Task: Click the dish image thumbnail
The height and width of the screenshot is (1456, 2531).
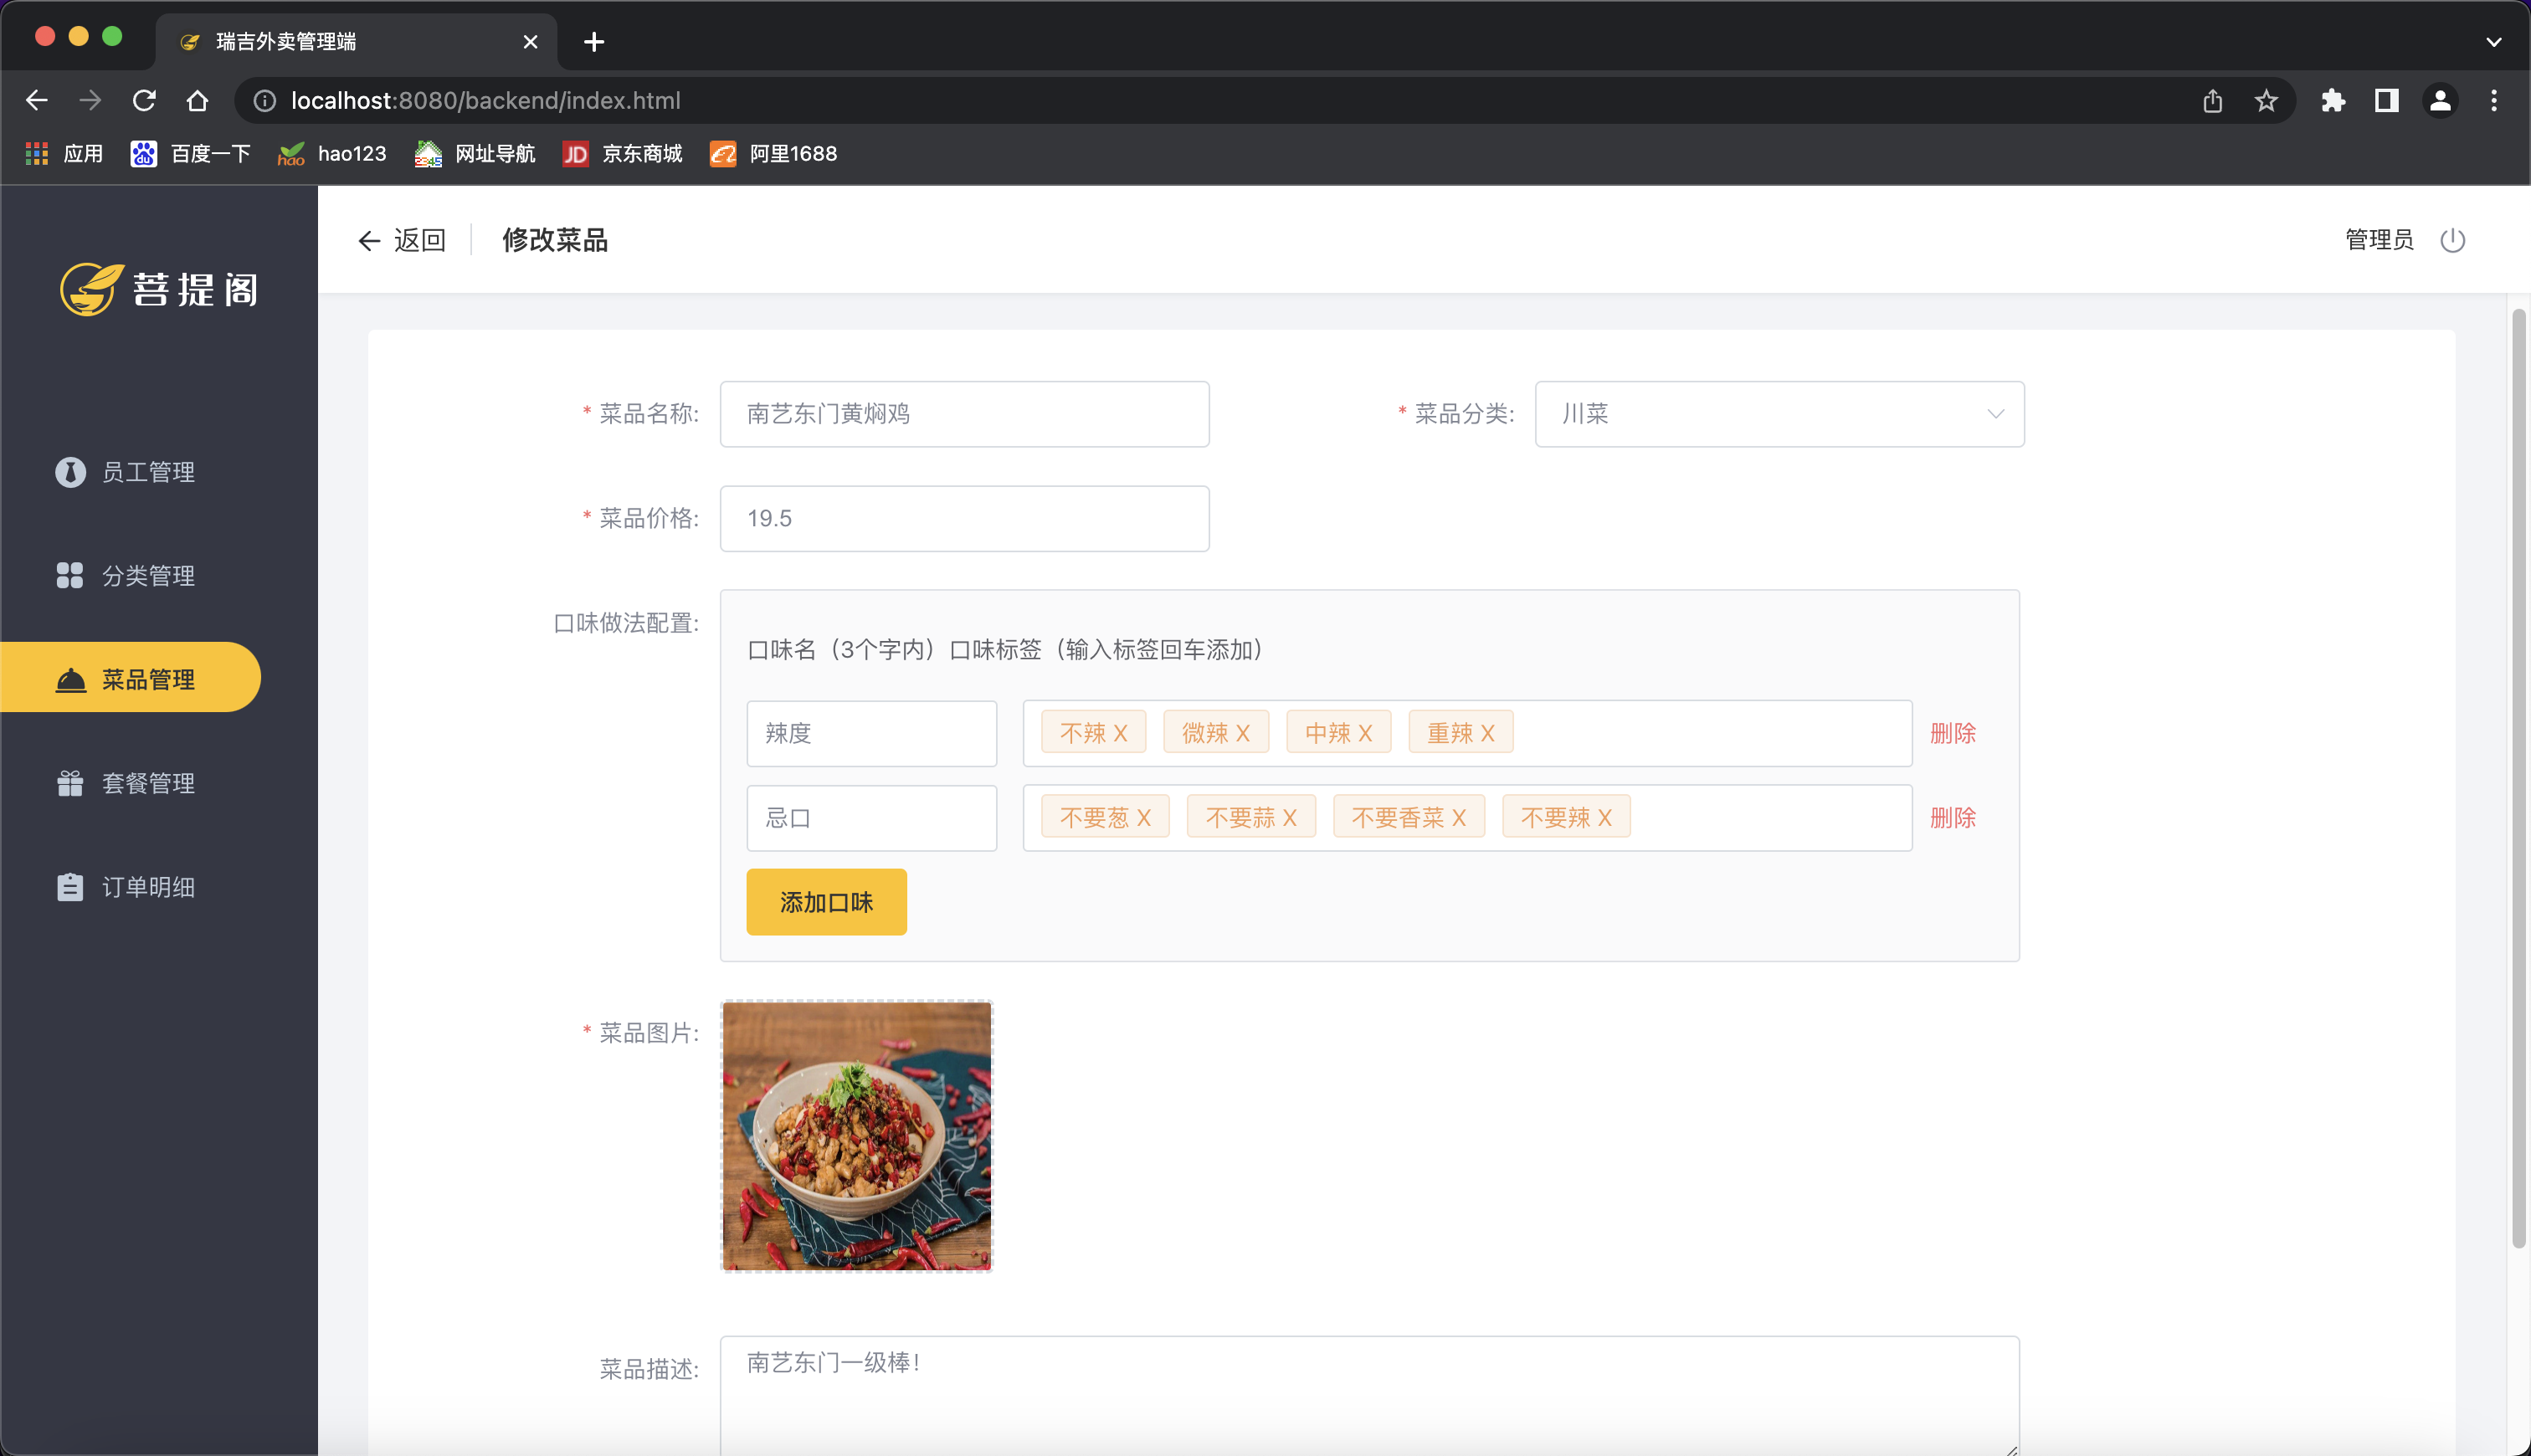Action: click(857, 1136)
